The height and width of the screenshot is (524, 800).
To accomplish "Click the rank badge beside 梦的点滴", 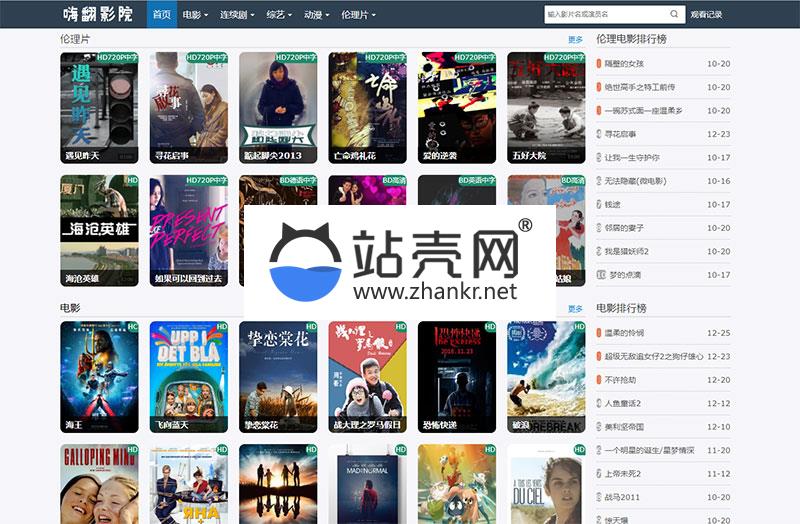I will (x=601, y=275).
